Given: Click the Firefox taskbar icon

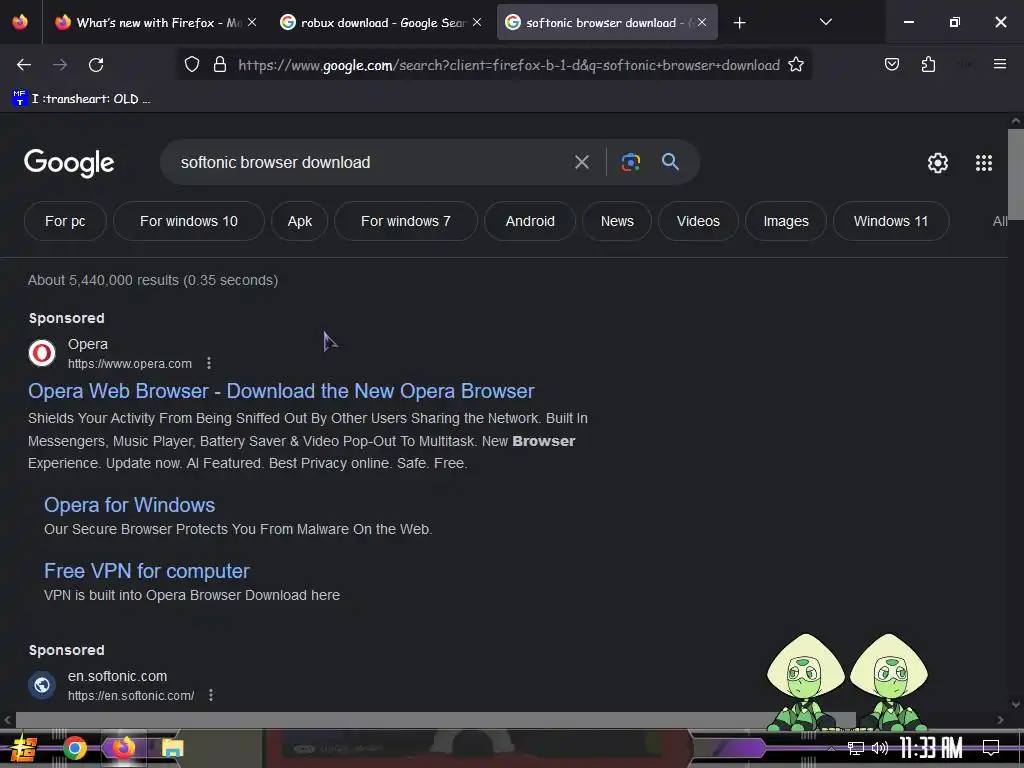Looking at the screenshot, I should (123, 748).
